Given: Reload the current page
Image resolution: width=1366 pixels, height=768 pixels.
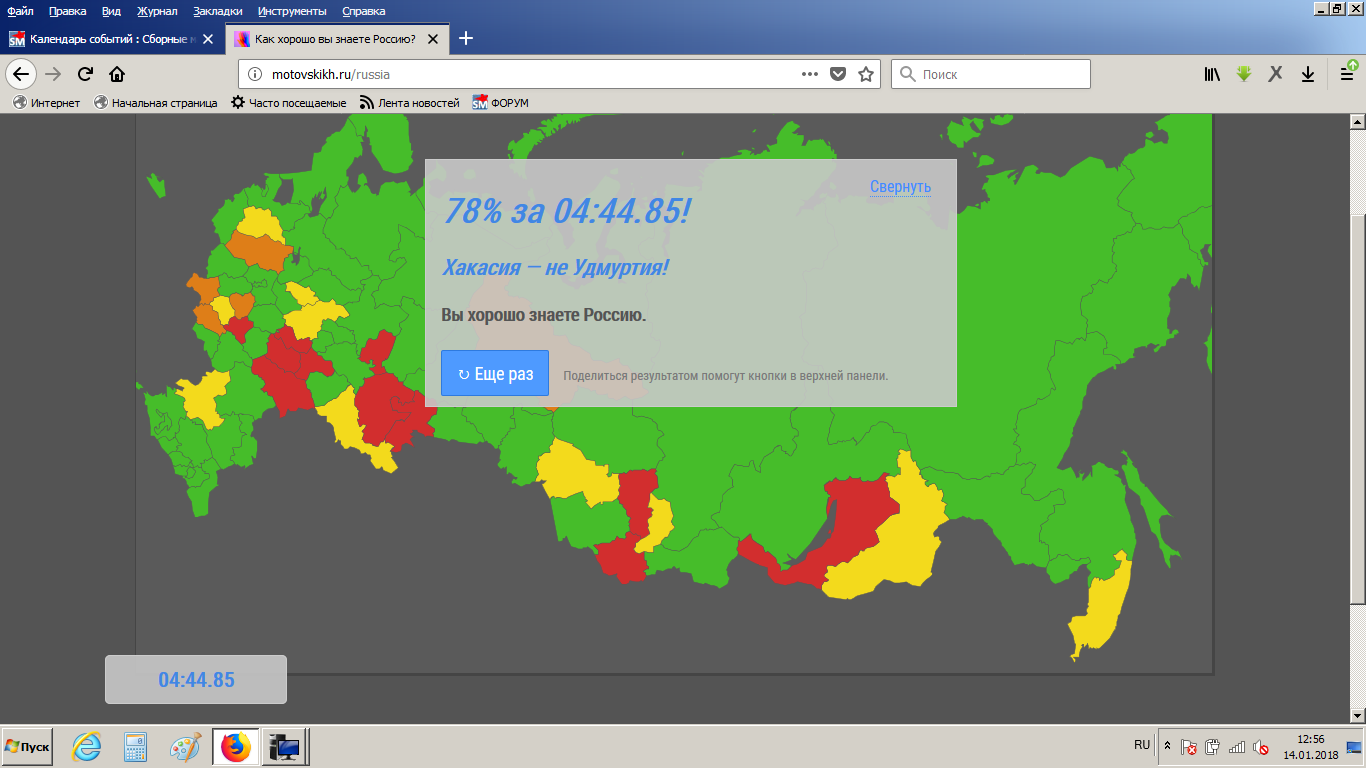Looking at the screenshot, I should click(x=86, y=74).
